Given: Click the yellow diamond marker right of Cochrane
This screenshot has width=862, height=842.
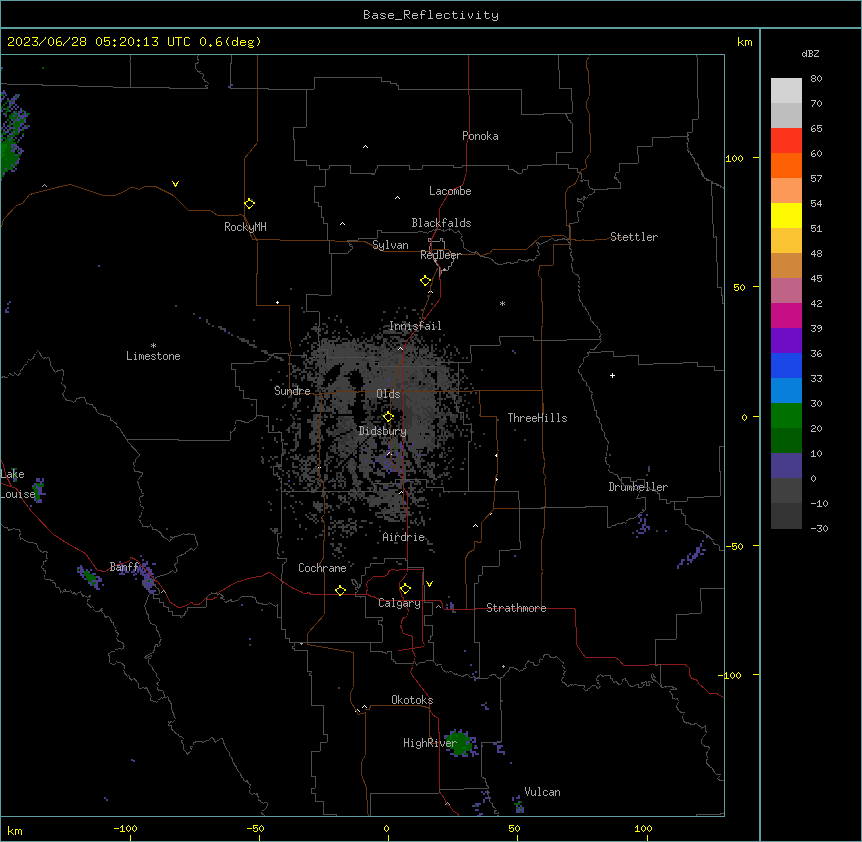Looking at the screenshot, I should click(x=340, y=590).
